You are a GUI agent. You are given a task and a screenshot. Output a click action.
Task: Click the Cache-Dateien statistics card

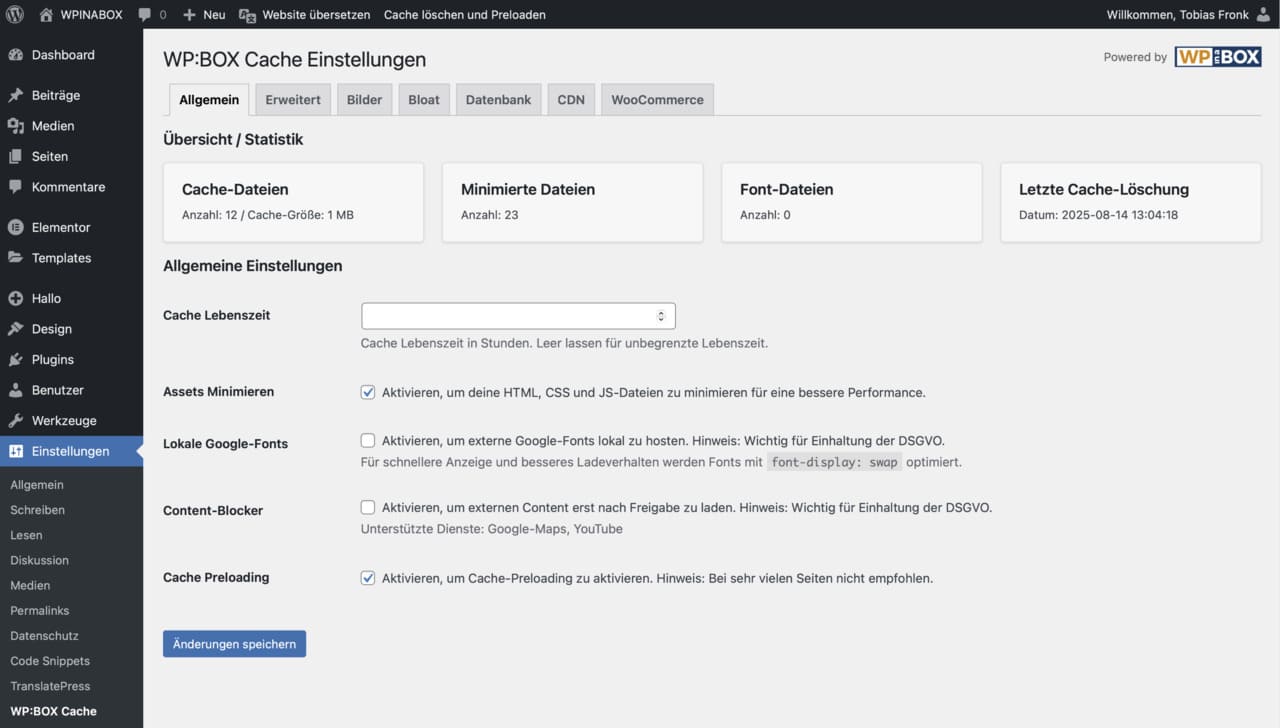click(x=293, y=202)
